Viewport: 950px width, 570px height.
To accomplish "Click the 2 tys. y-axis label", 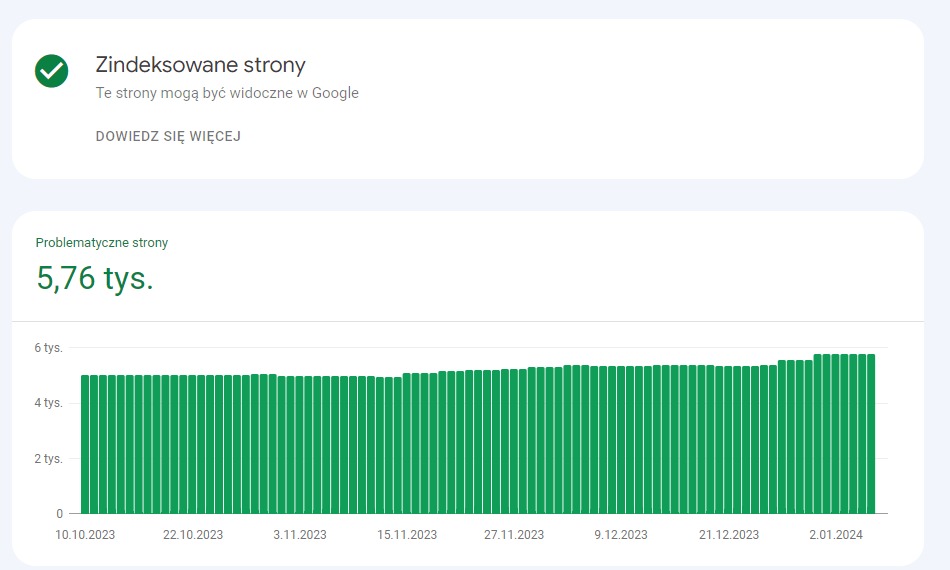I will pyautogui.click(x=48, y=459).
